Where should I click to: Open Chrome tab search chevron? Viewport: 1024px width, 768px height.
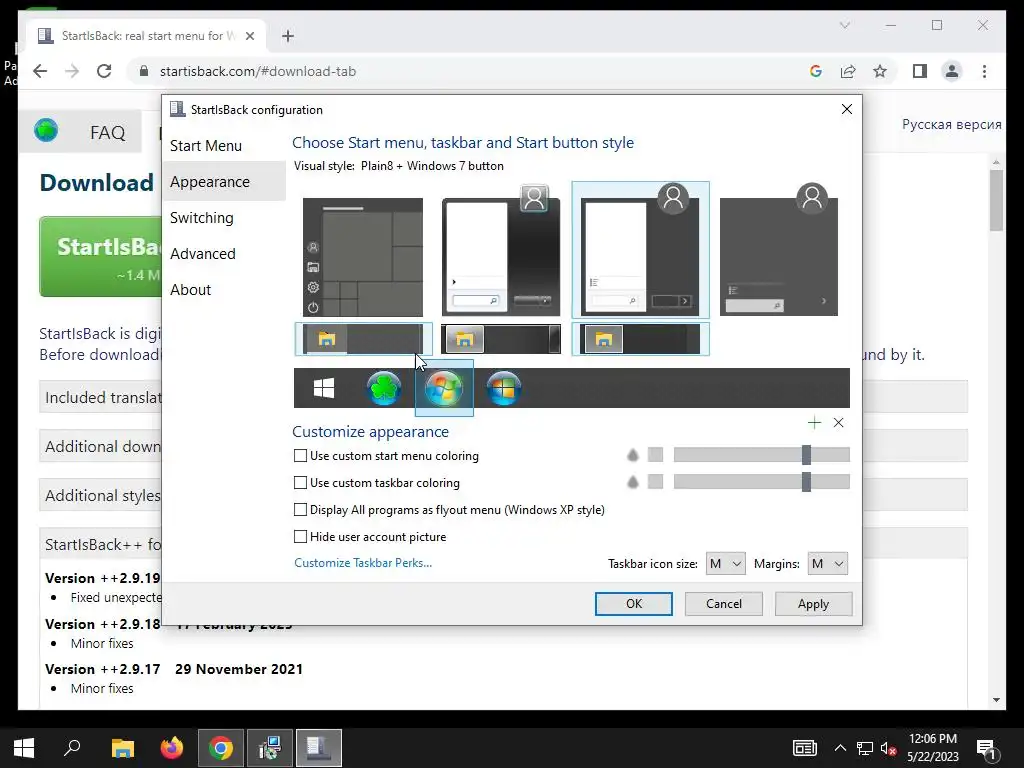[x=844, y=25]
